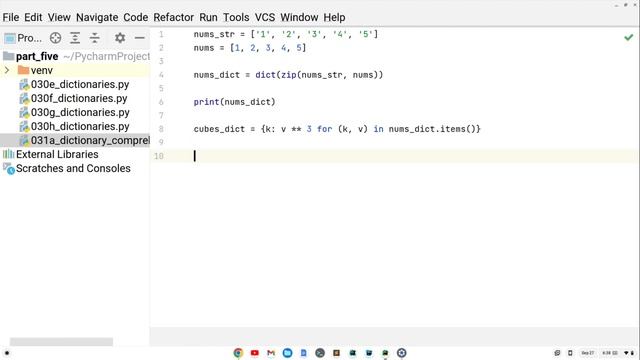Open the View menu

(x=59, y=18)
